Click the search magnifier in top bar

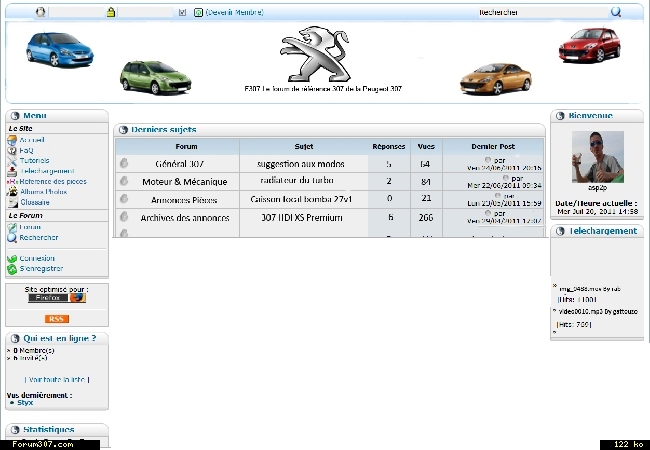pyautogui.click(x=616, y=12)
